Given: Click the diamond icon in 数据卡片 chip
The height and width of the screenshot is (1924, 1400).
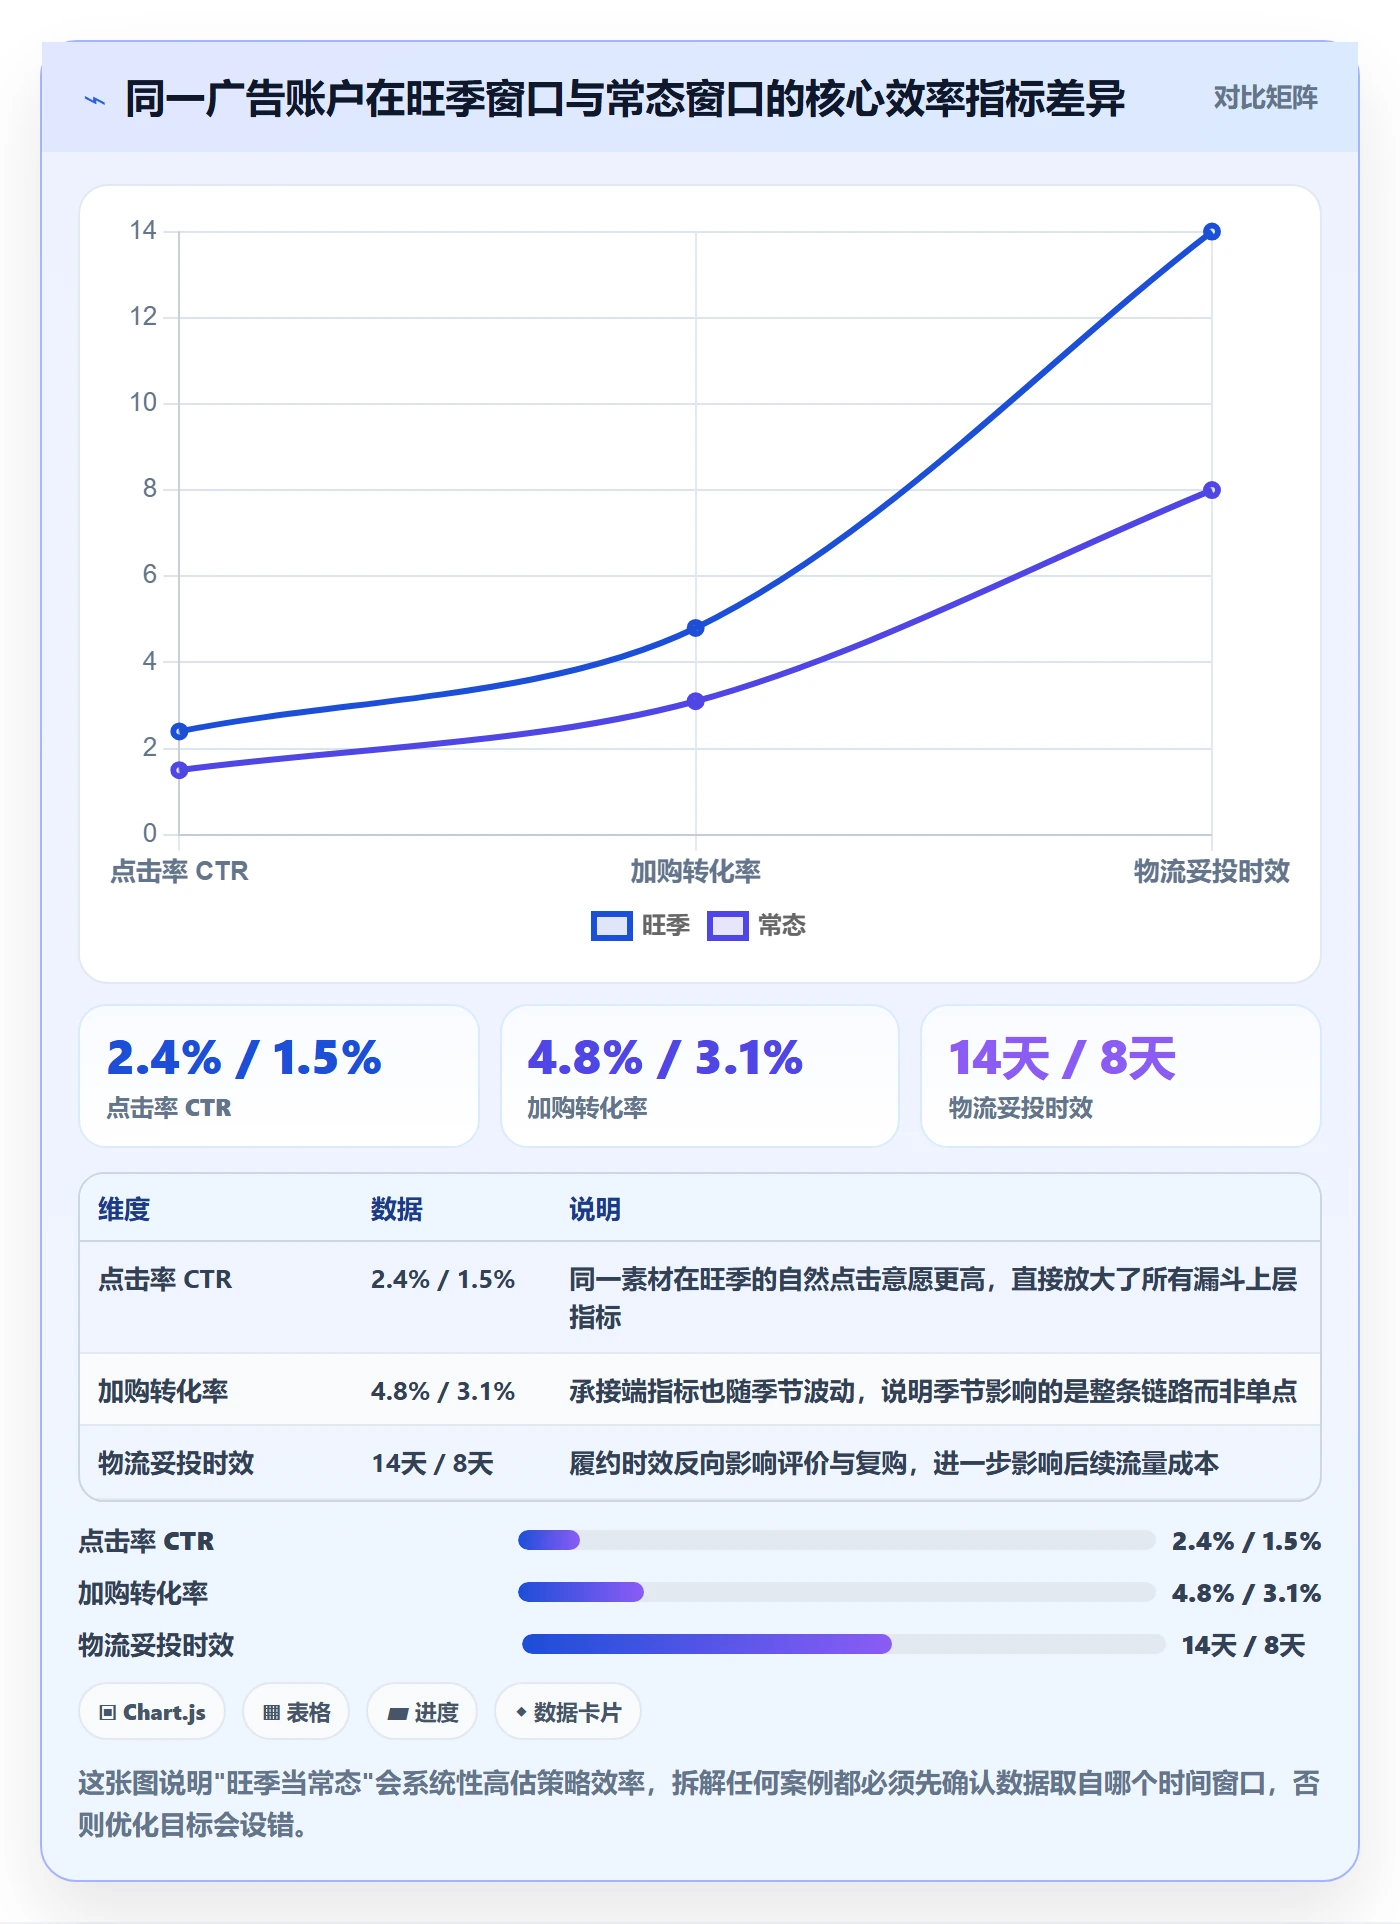Looking at the screenshot, I should click(x=521, y=1712).
